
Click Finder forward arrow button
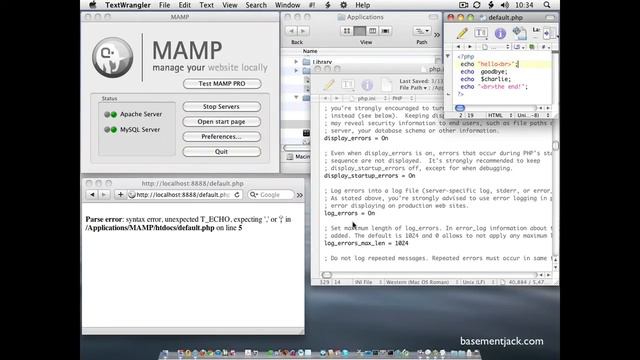303,31
